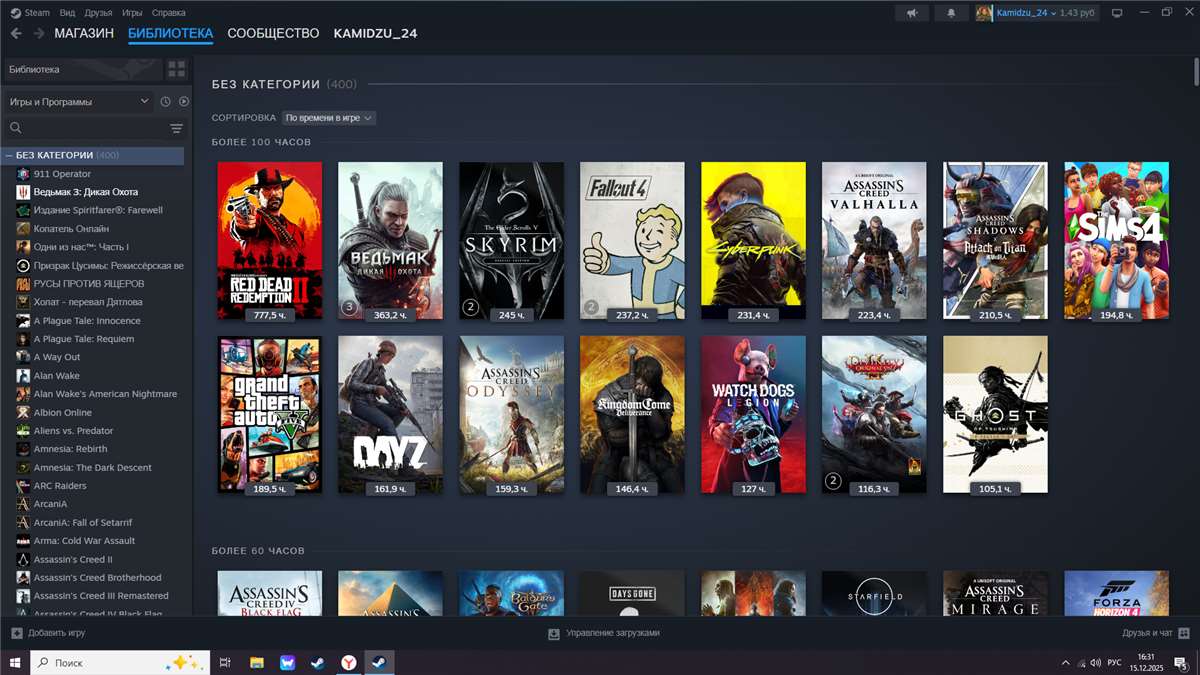The image size is (1200, 675).
Task: Click the downloads icon next to Управление загрузками
Action: (x=553, y=633)
